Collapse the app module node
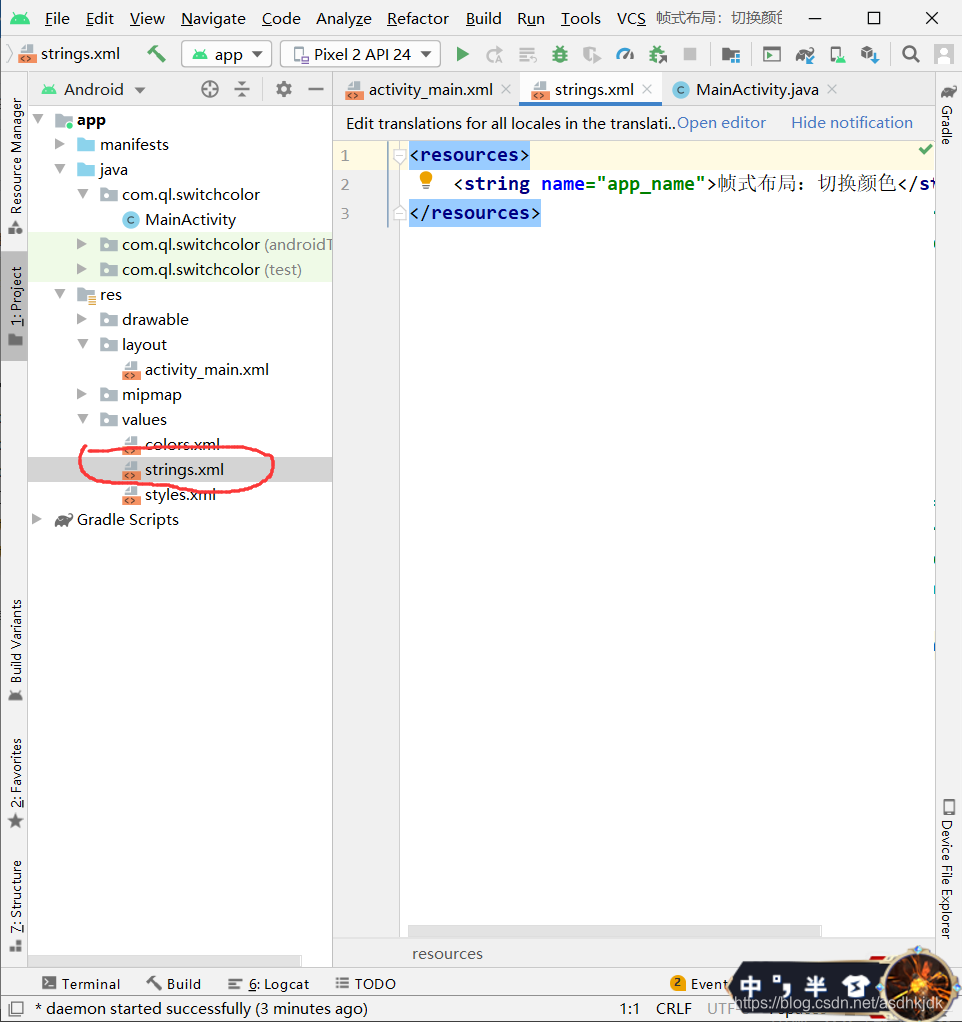Screen dimensions: 962x1022 tap(39, 119)
